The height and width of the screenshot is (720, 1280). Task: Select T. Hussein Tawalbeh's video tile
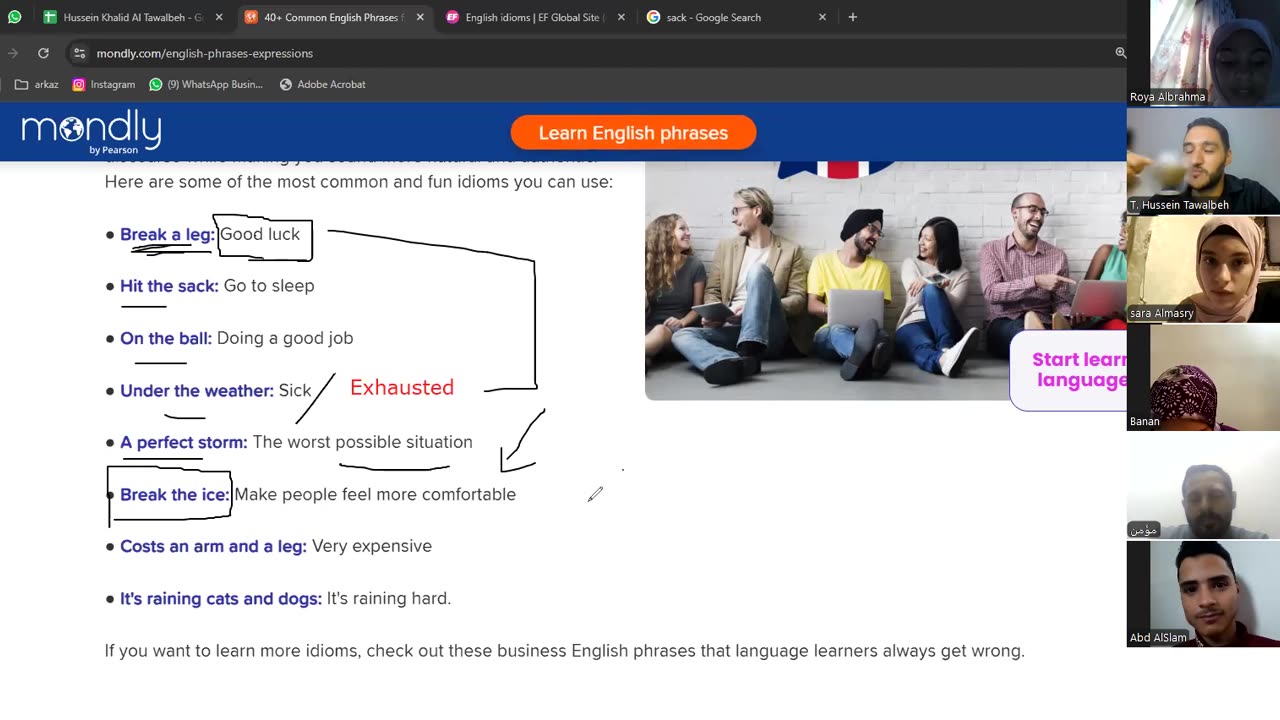click(x=1203, y=161)
